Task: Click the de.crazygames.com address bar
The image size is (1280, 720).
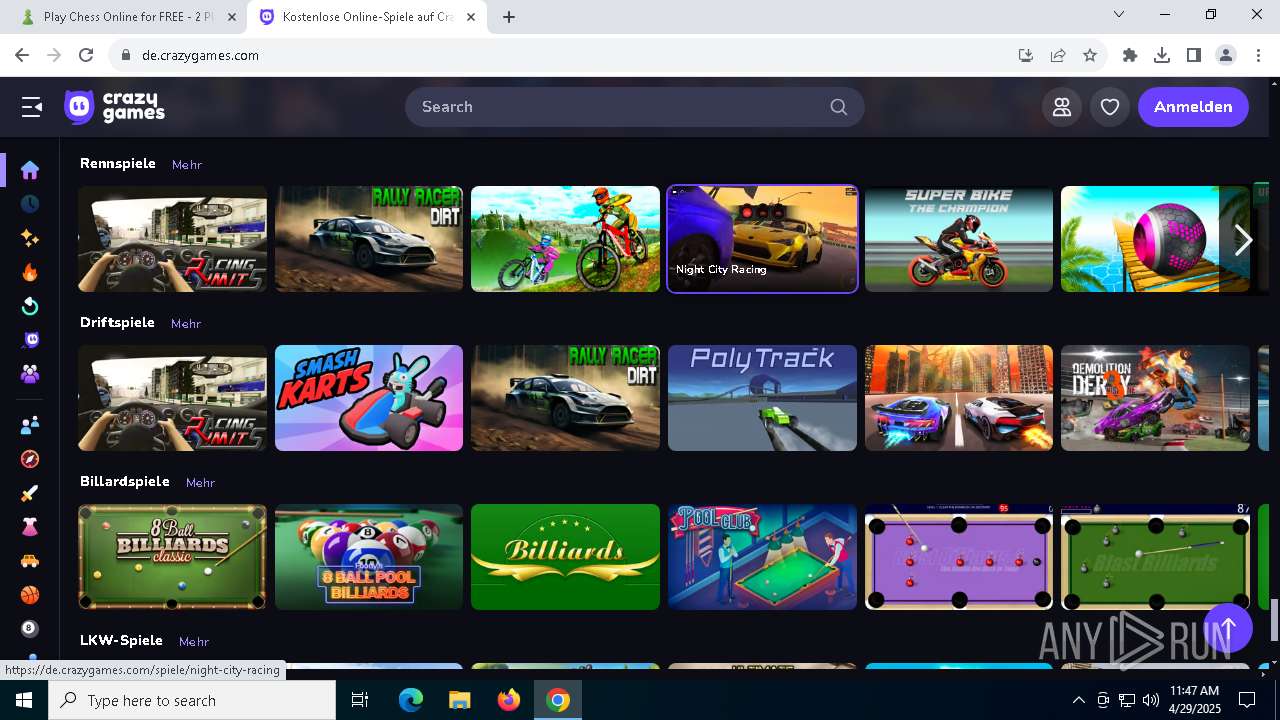Action: click(560, 56)
